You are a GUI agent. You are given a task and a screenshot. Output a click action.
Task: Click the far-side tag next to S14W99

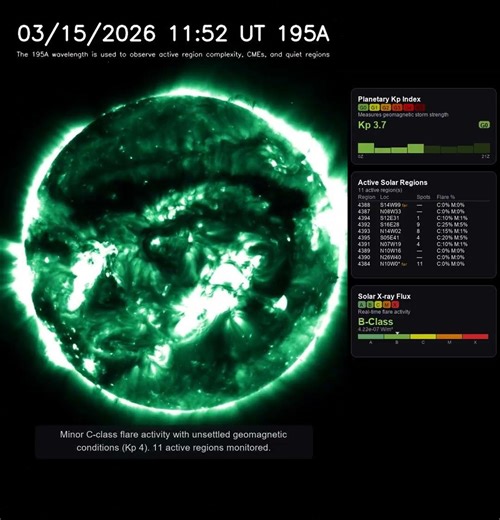(x=405, y=205)
